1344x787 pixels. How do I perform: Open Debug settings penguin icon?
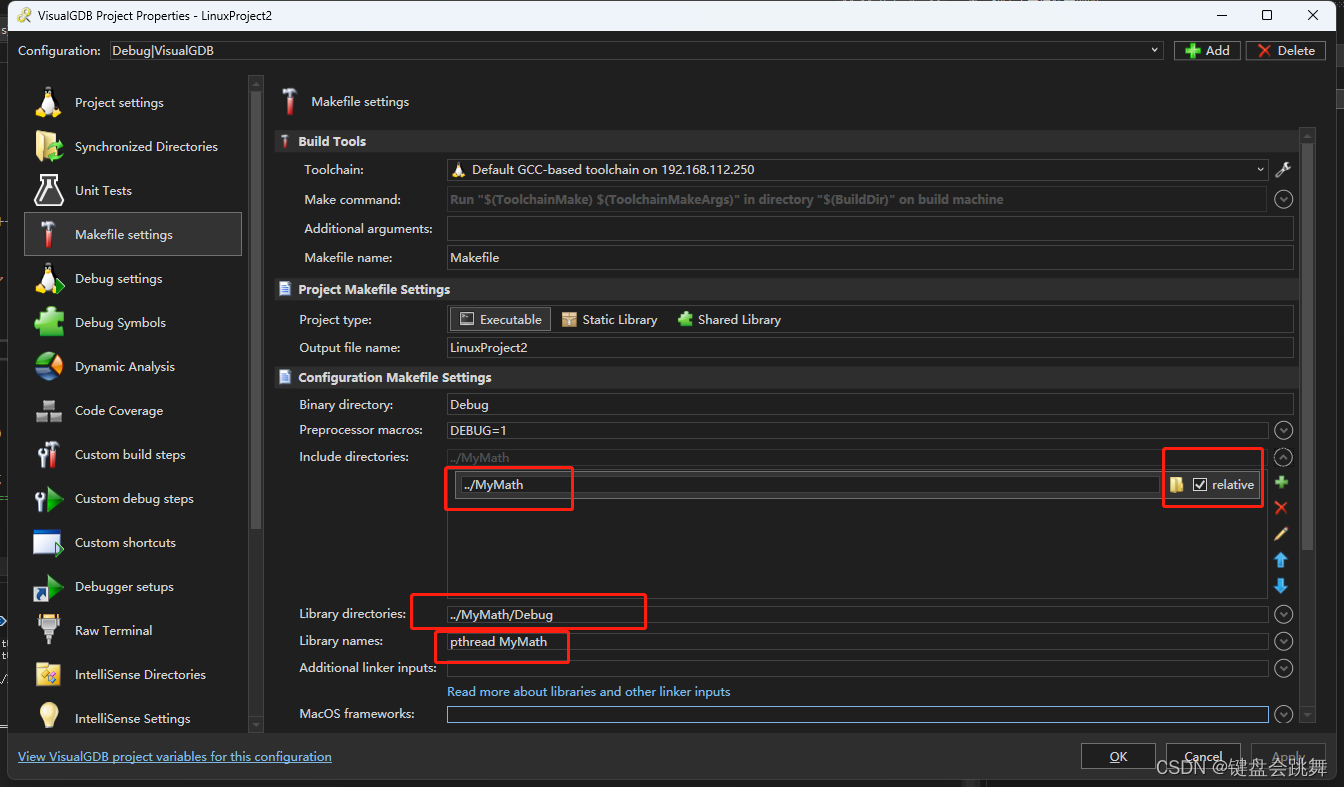tap(48, 278)
